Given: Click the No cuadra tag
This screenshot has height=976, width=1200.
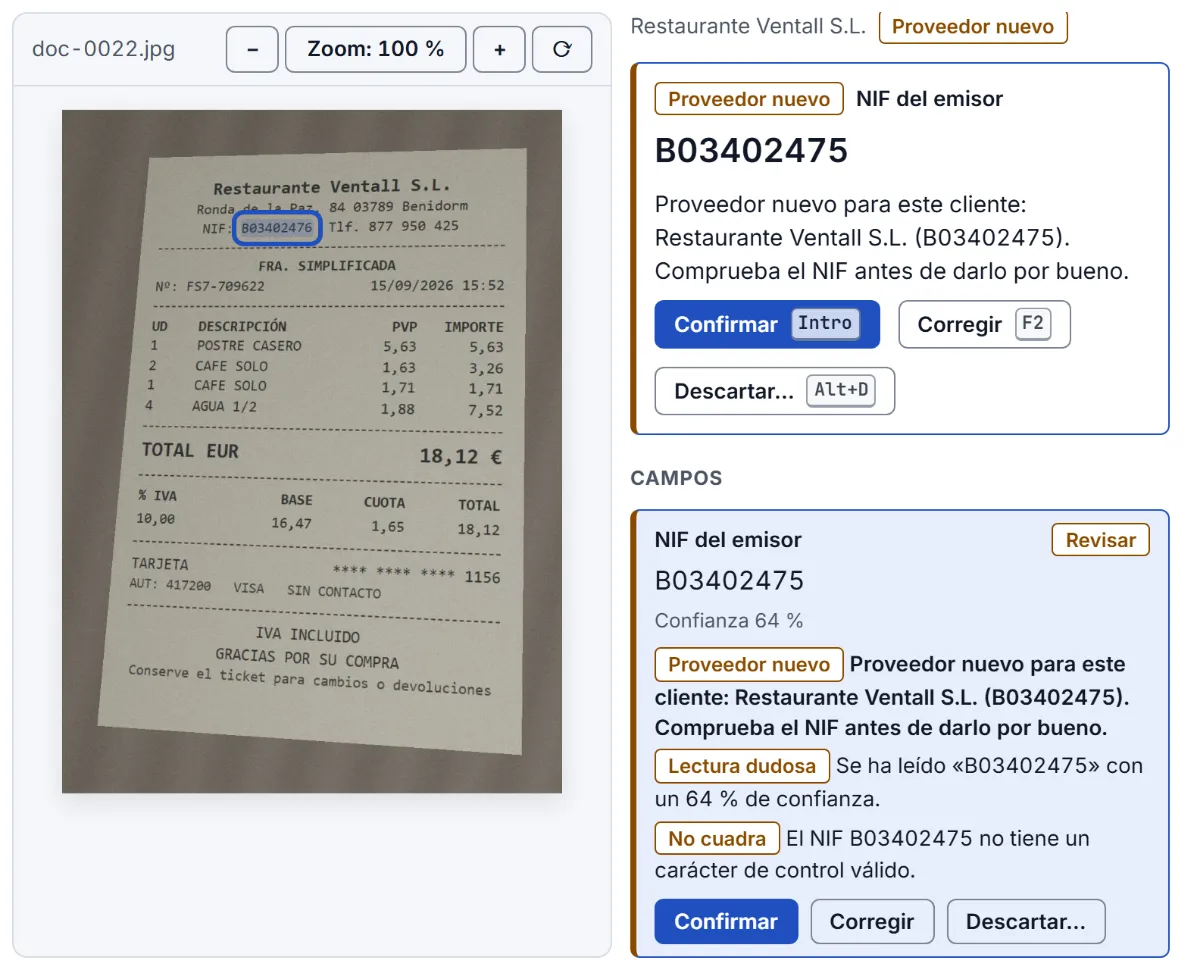Looking at the screenshot, I should tap(717, 838).
